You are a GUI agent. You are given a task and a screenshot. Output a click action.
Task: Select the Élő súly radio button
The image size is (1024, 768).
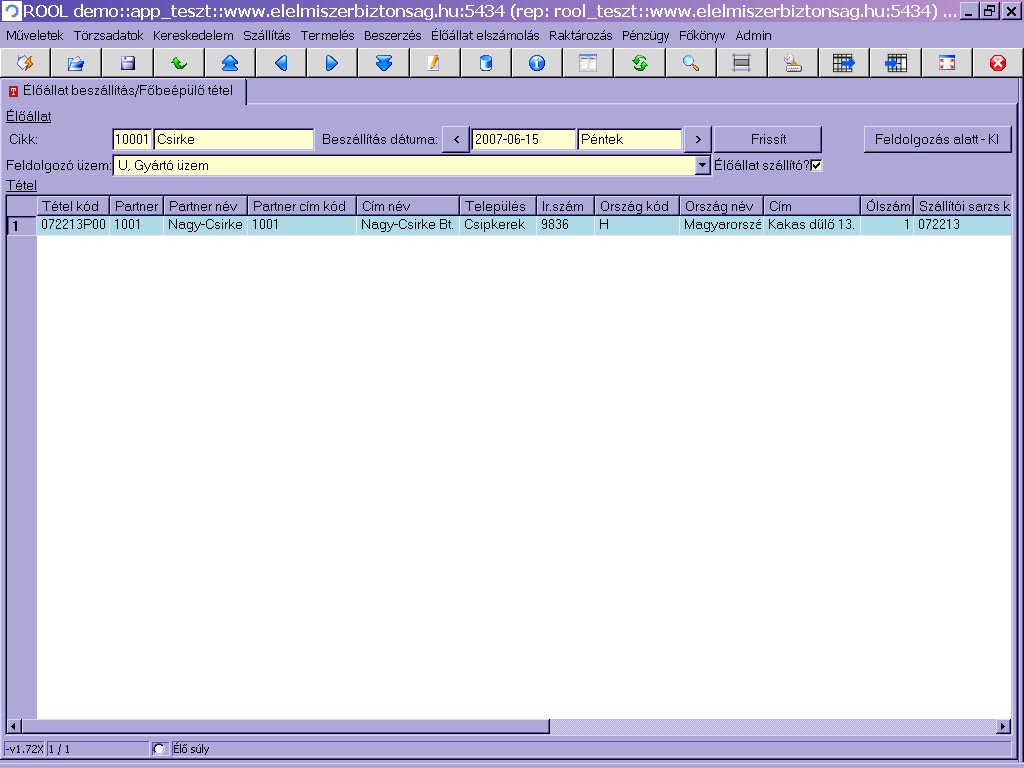click(159, 748)
